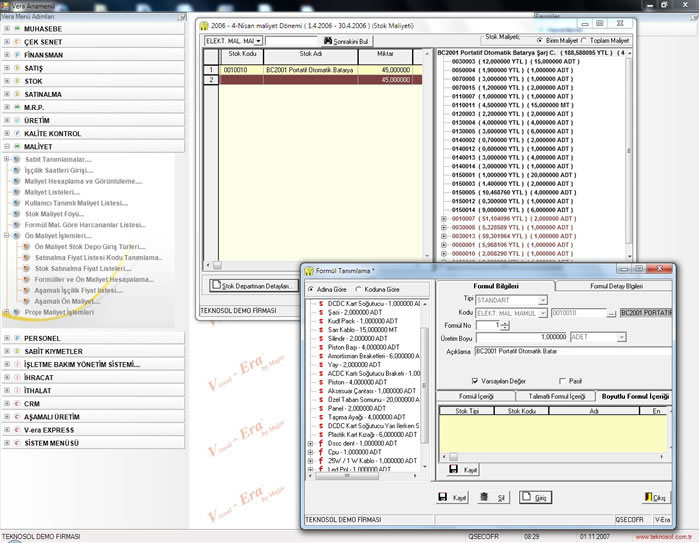The height and width of the screenshot is (543, 699).
Task: Collapse the MALİYET menu section
Action: click(7, 146)
